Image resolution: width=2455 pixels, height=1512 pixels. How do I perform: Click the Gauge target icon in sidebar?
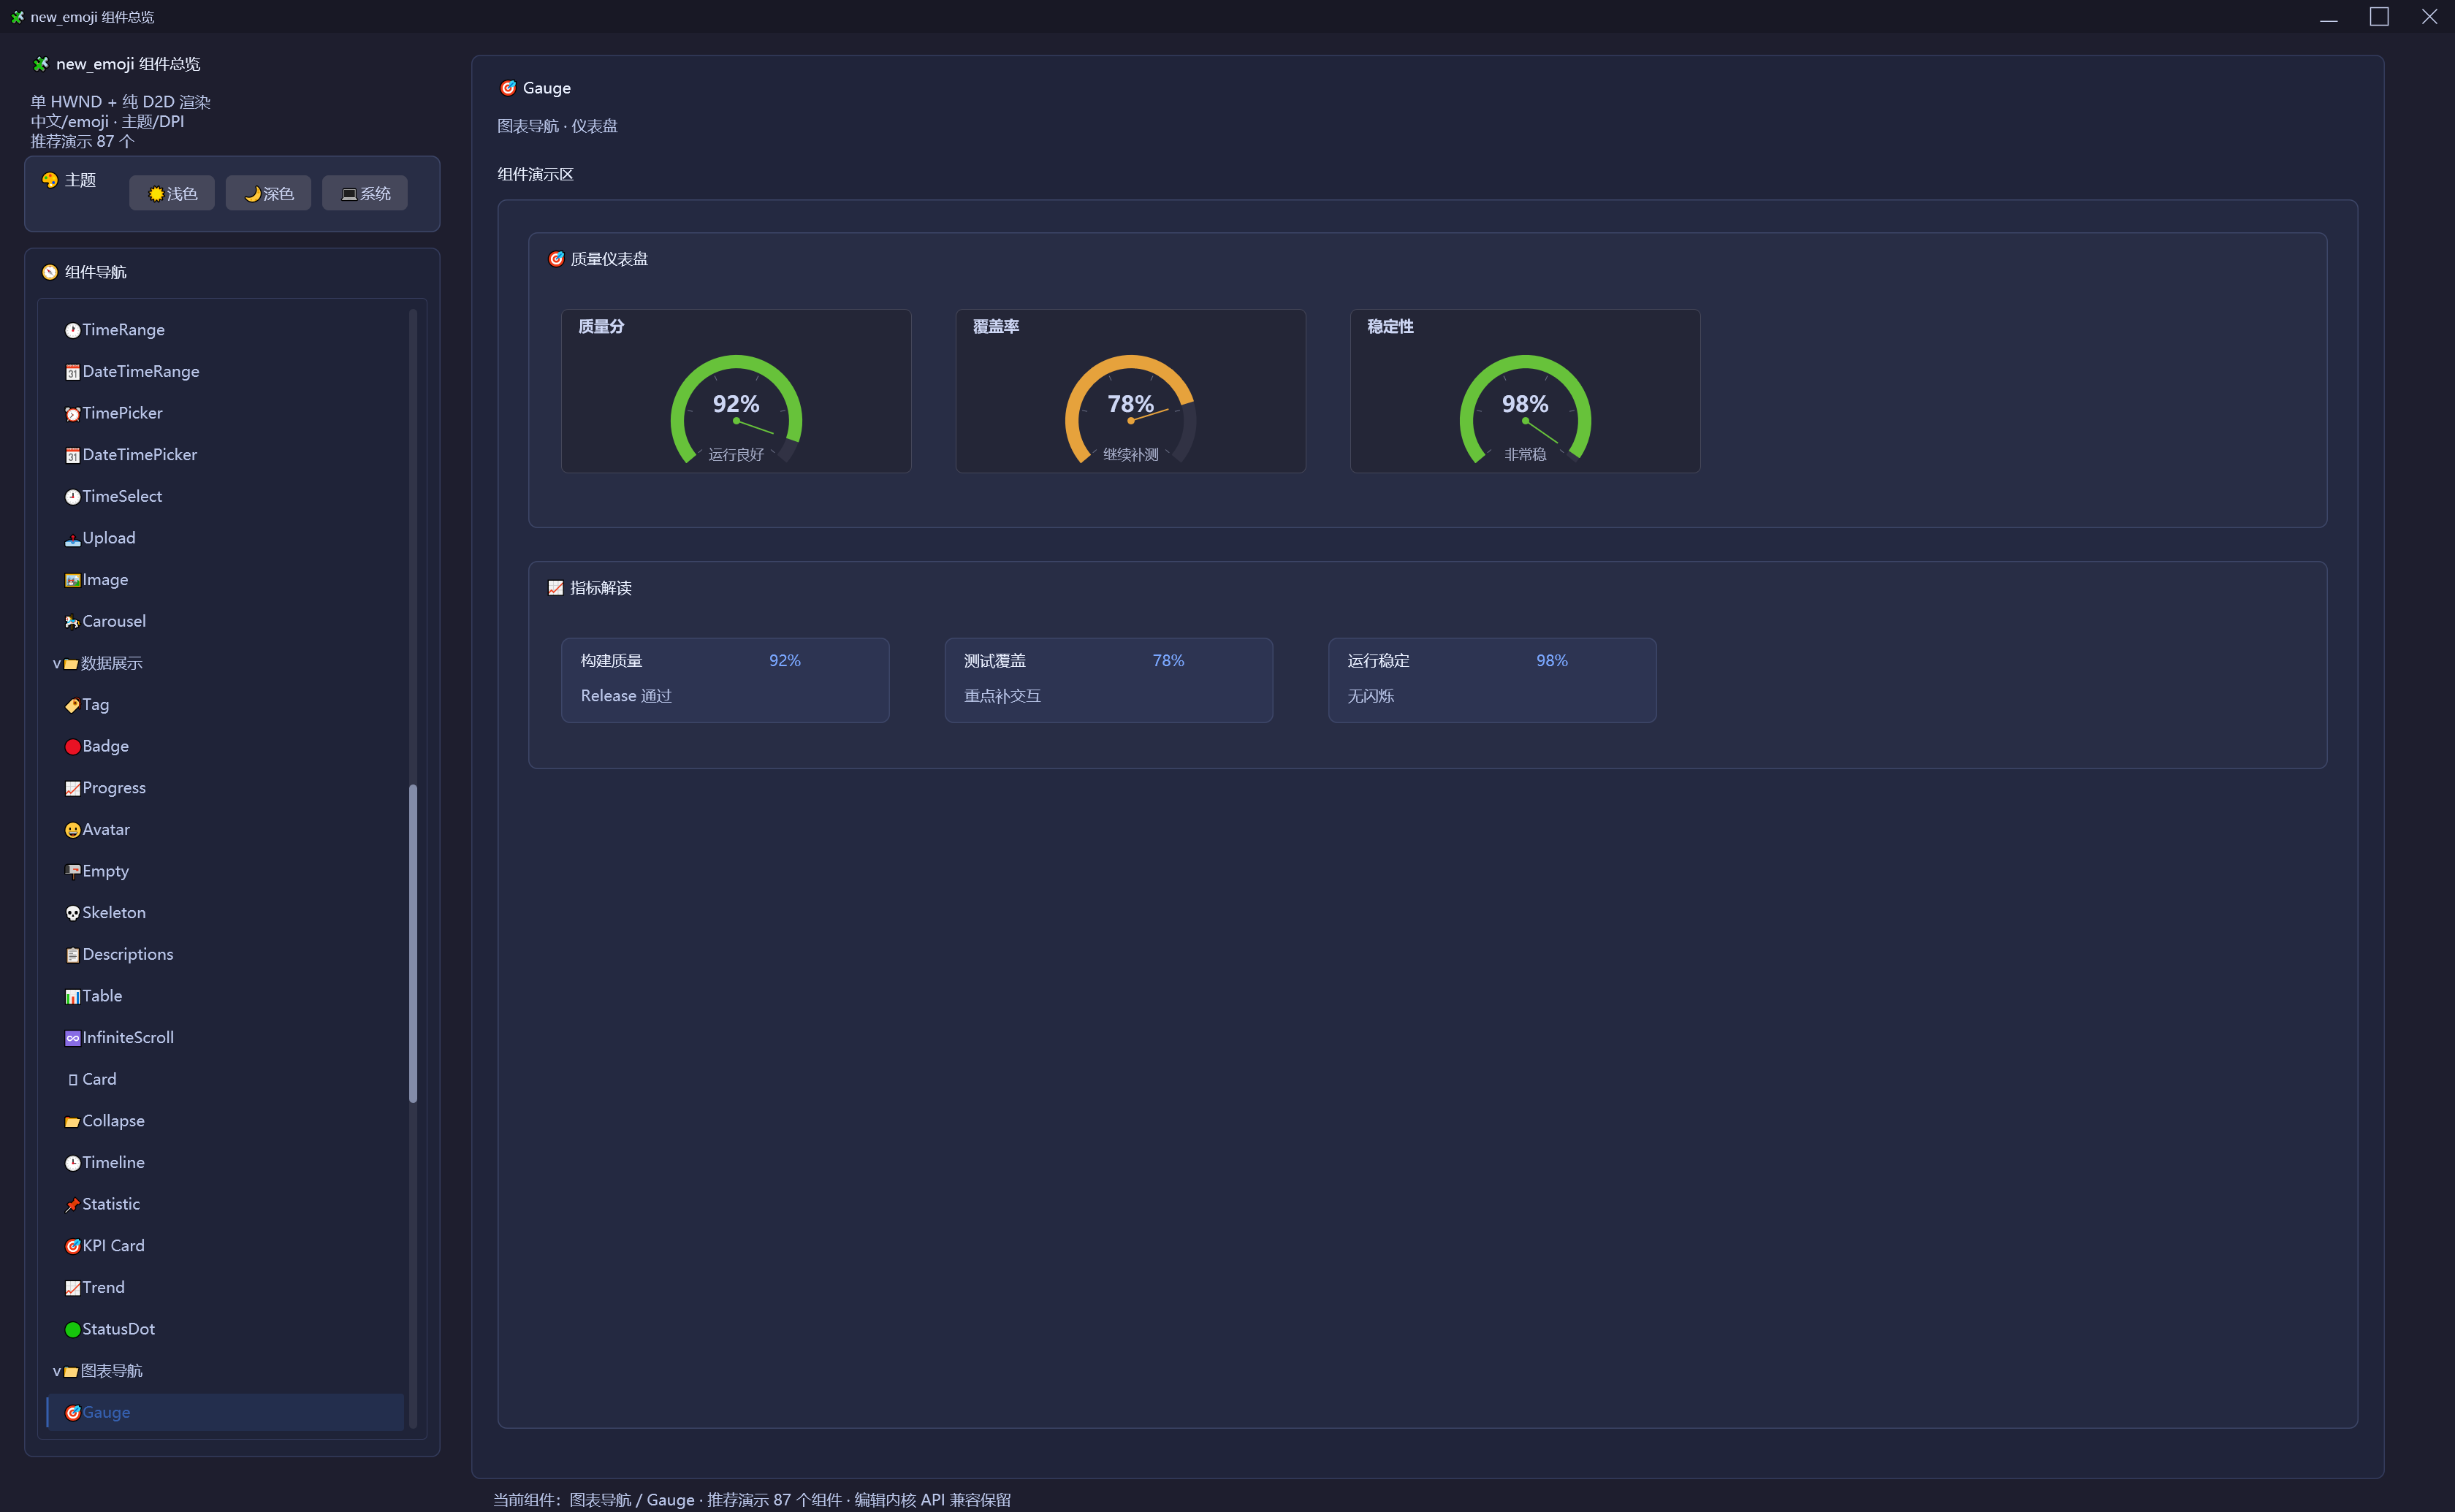(x=72, y=1413)
